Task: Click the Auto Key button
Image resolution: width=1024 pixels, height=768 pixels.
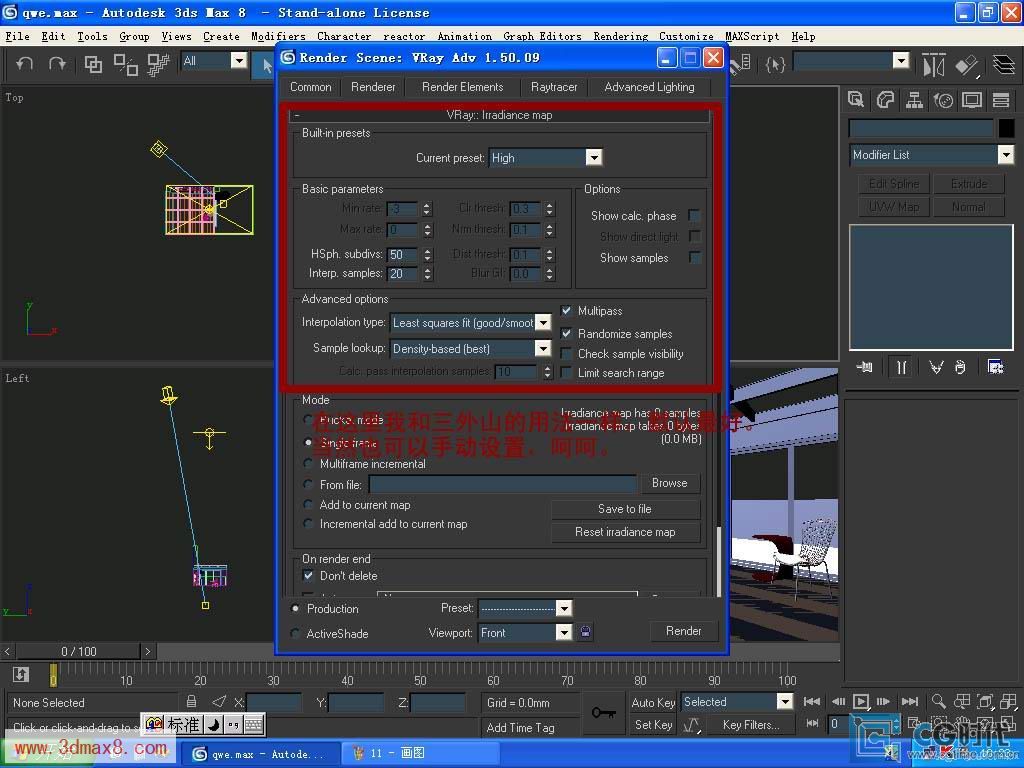Action: pyautogui.click(x=653, y=703)
